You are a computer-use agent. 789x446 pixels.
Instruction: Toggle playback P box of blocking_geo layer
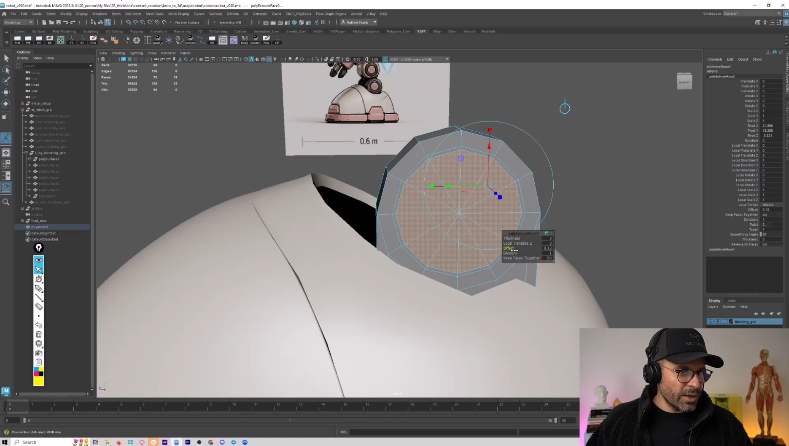coord(717,321)
